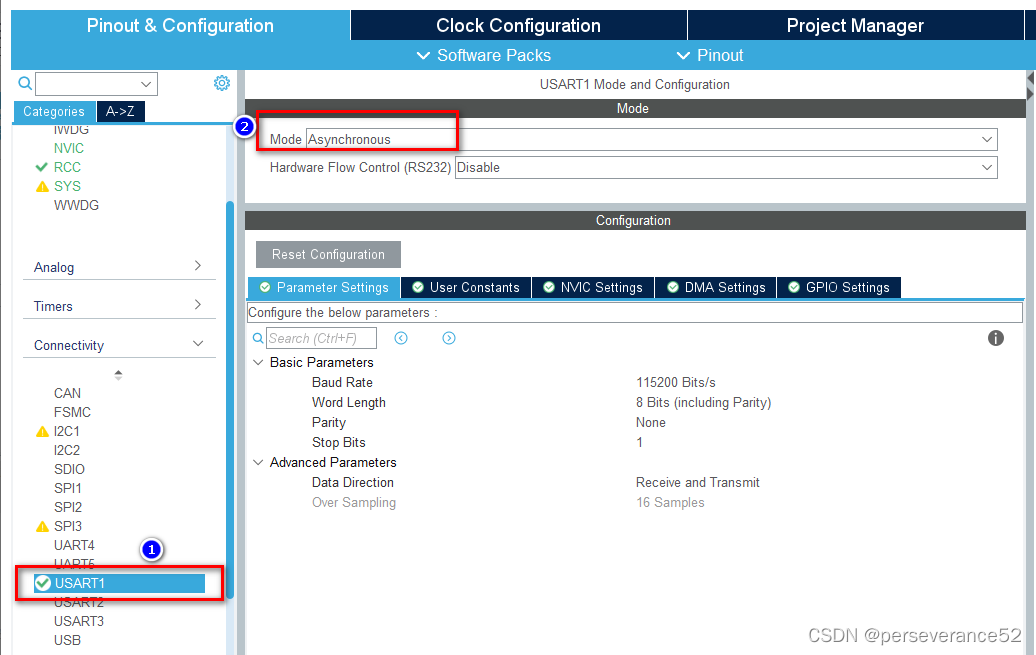The width and height of the screenshot is (1036, 655).
Task: Select FSMC under Connectivity
Action: [x=72, y=412]
